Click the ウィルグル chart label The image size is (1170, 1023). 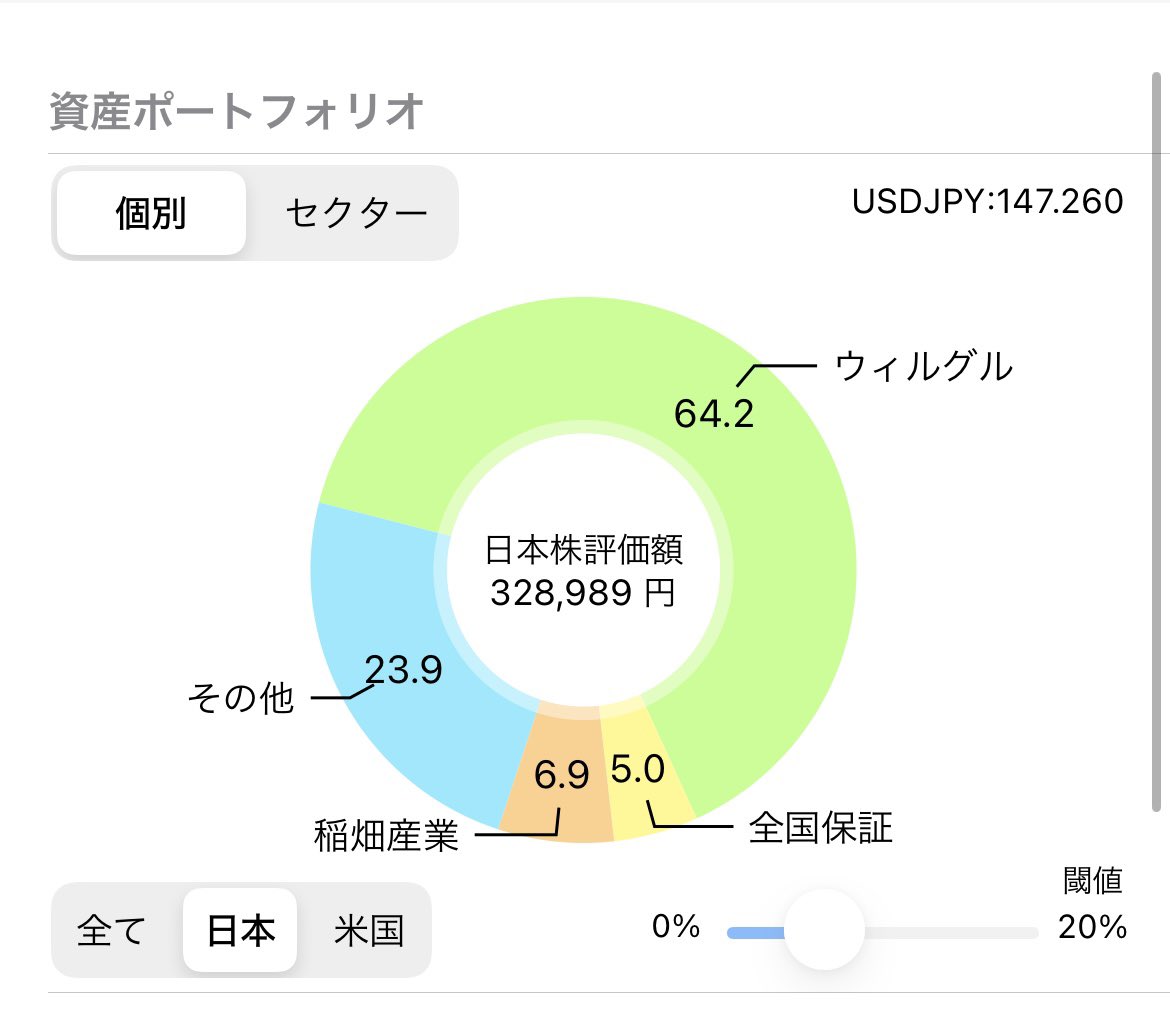coord(923,367)
